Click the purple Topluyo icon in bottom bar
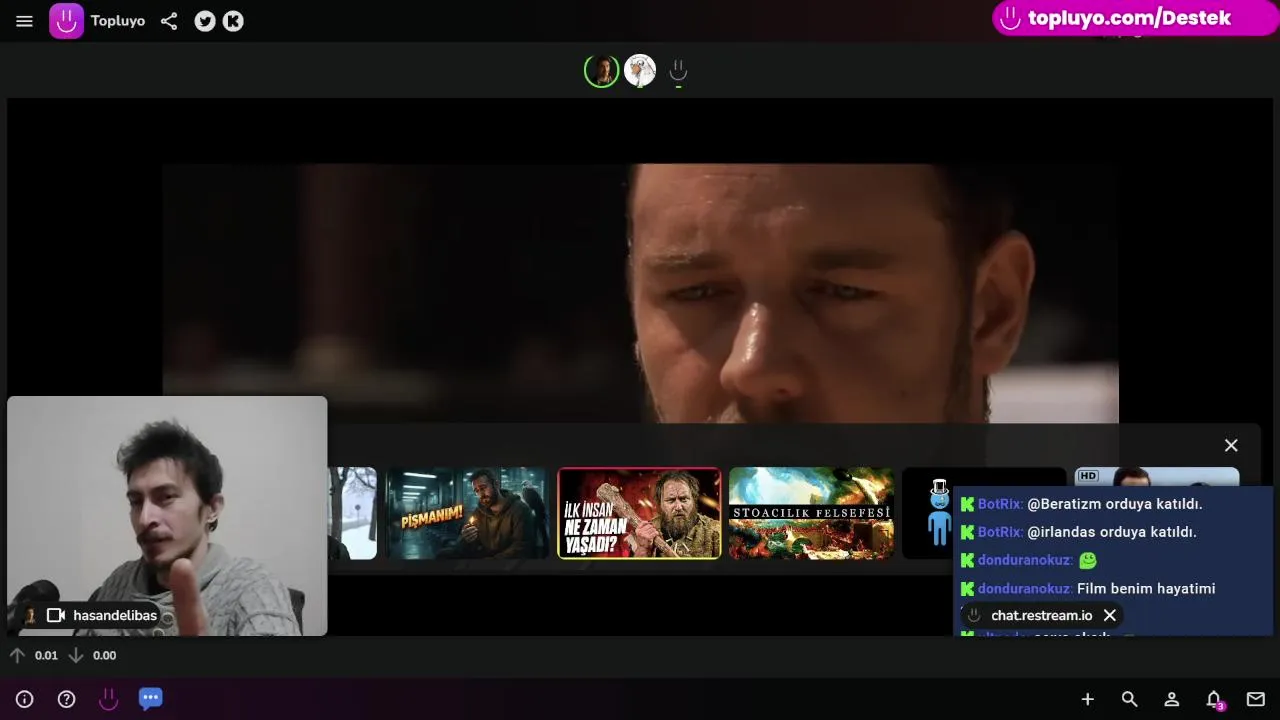 108,699
